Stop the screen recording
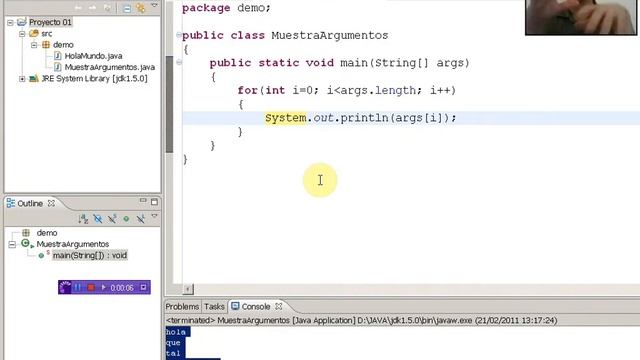This screenshot has height=360, width=640. pos(91,287)
